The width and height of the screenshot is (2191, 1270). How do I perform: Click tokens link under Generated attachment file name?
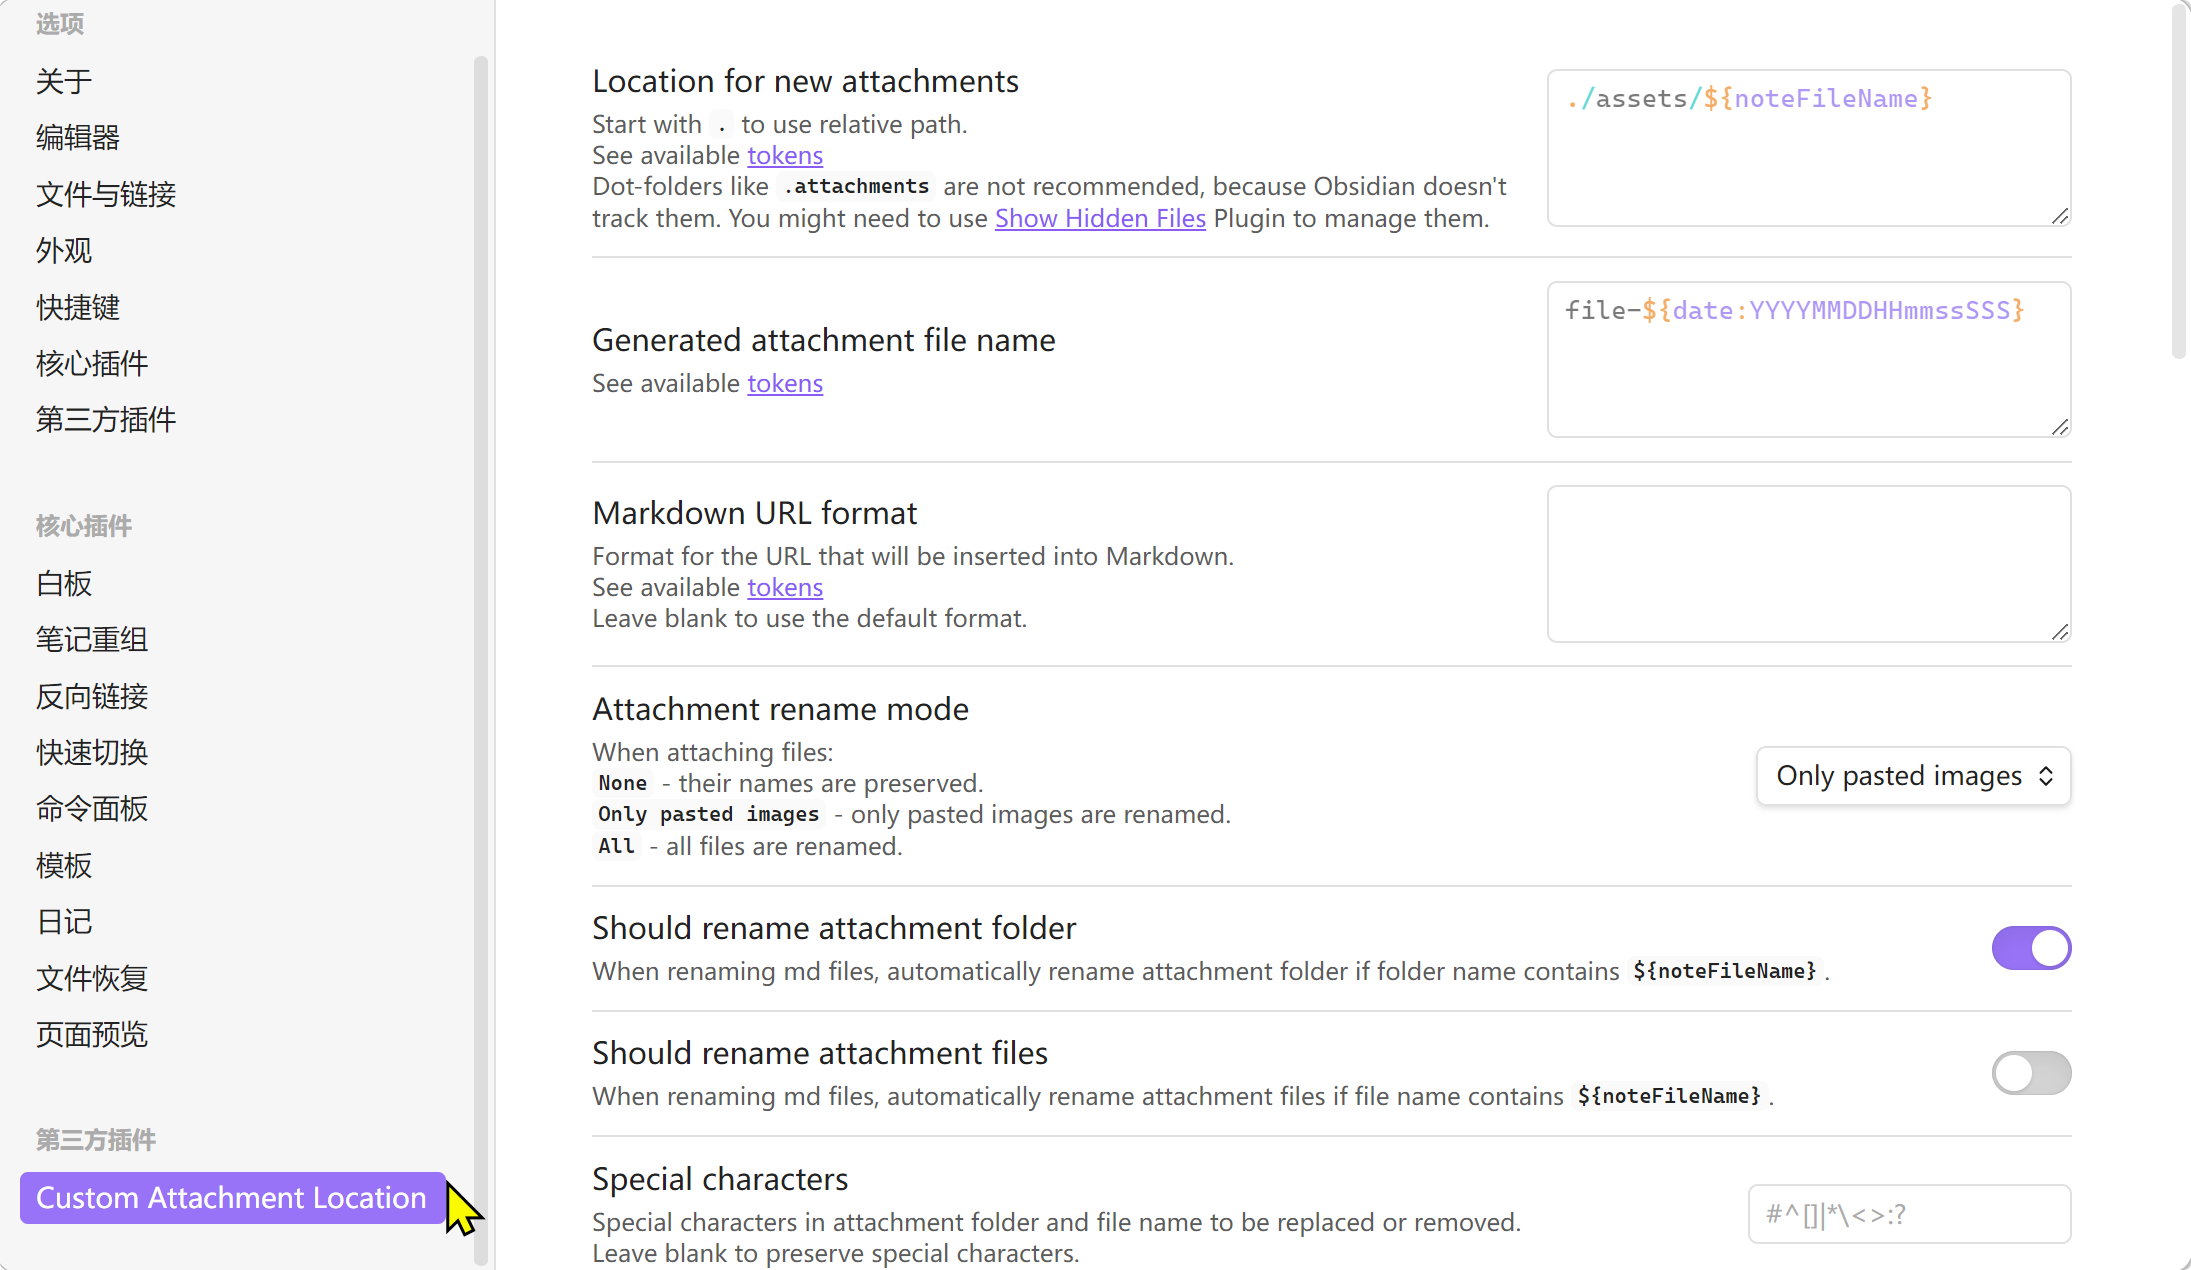pos(785,384)
